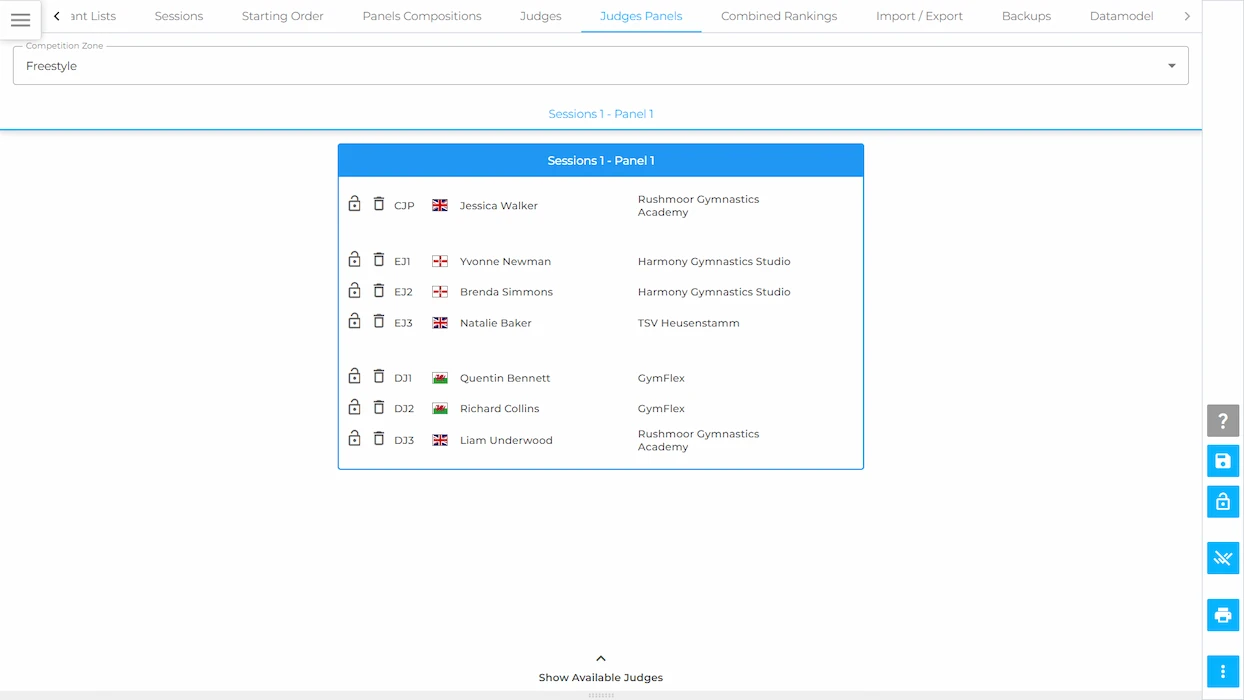Select the name Richard Collins
The height and width of the screenshot is (700, 1244).
point(500,409)
